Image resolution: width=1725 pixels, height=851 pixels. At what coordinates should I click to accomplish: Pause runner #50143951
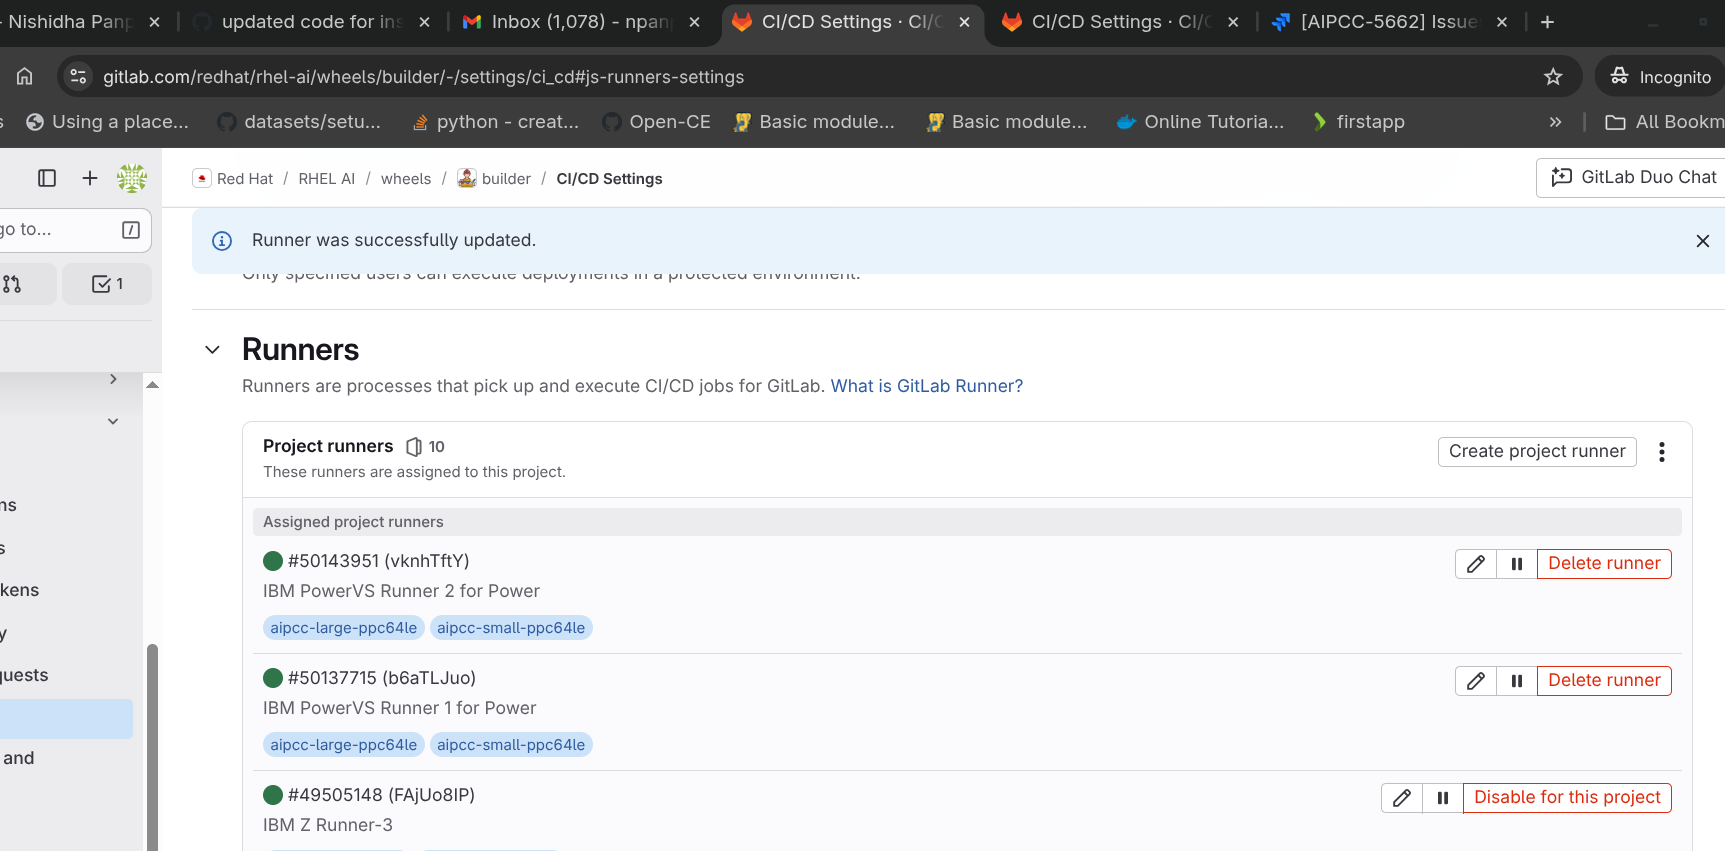point(1516,564)
